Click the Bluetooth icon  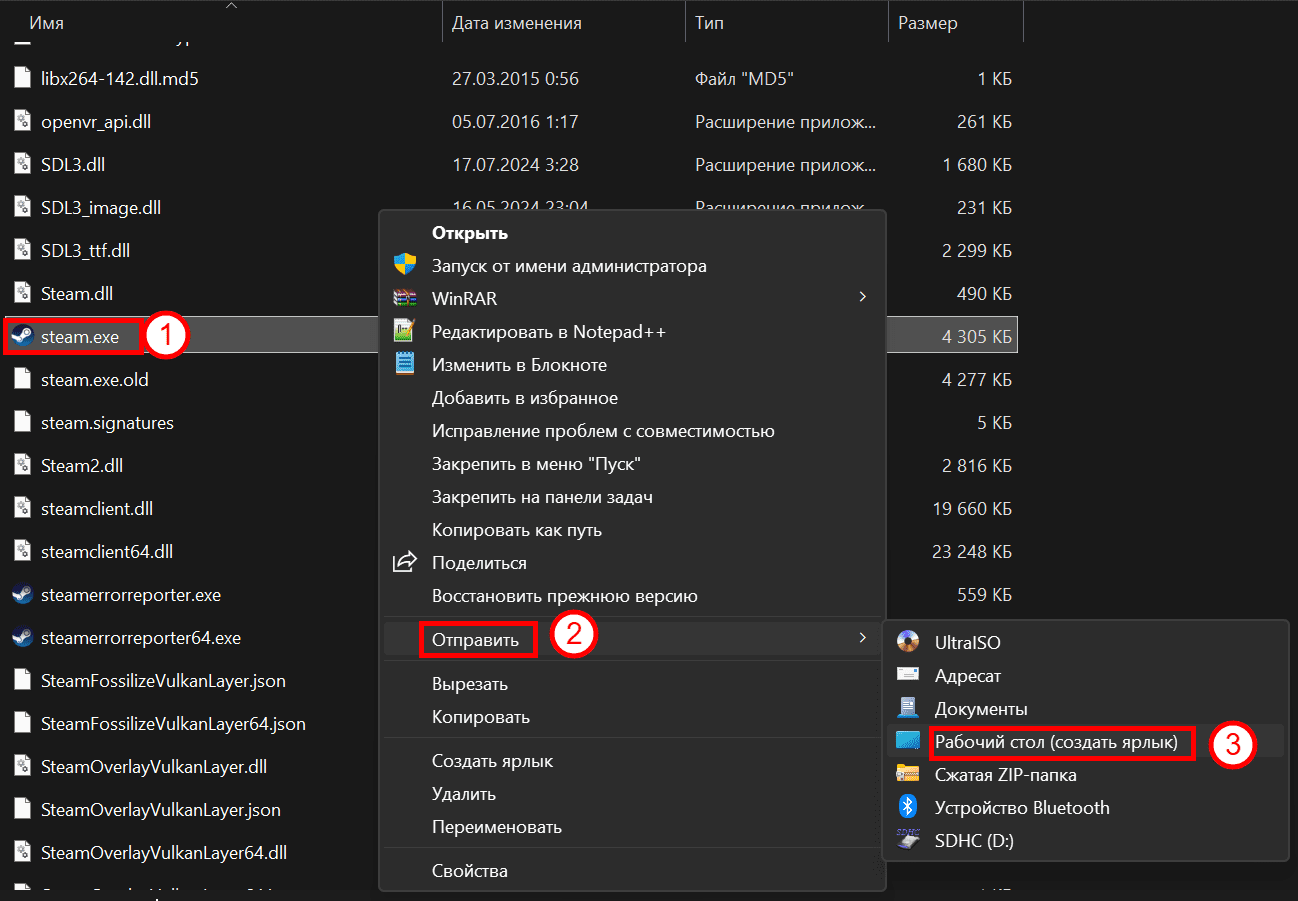908,807
